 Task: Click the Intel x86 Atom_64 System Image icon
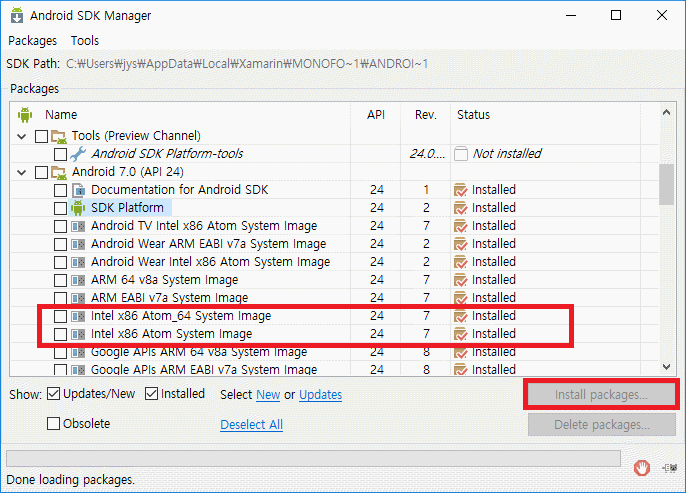tap(78, 316)
